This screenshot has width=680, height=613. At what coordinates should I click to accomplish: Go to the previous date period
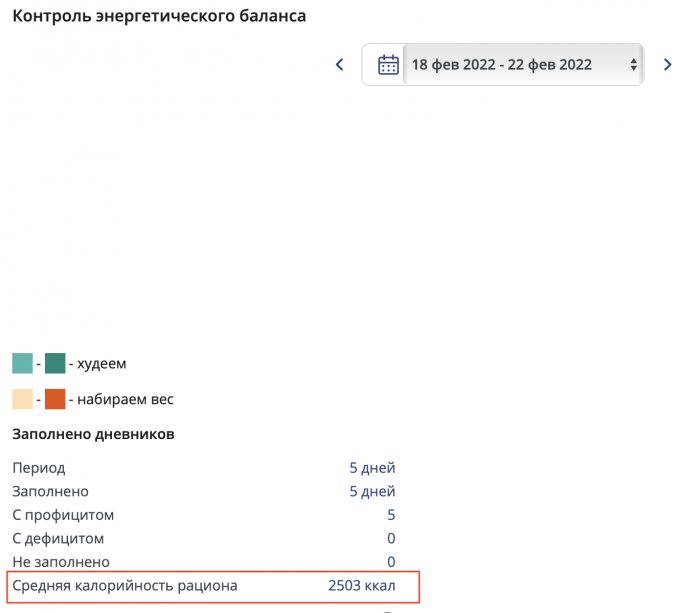coord(339,65)
